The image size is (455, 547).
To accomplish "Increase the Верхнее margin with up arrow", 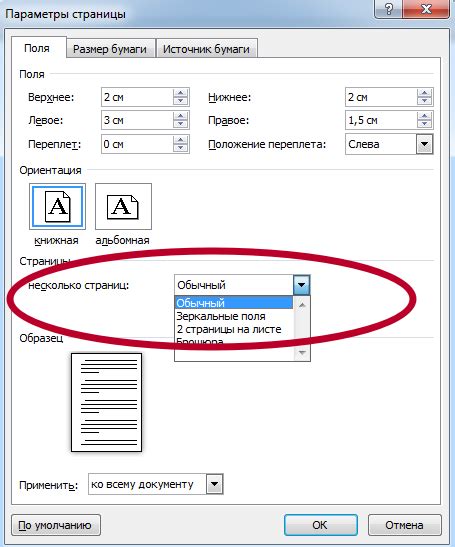I will (x=180, y=93).
